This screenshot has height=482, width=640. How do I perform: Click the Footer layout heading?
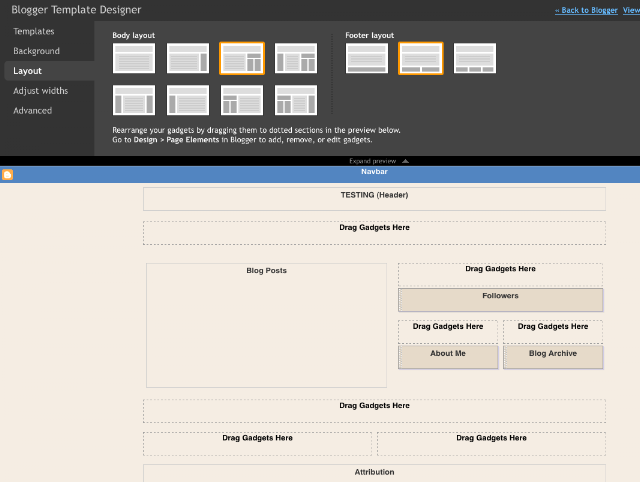(369, 36)
